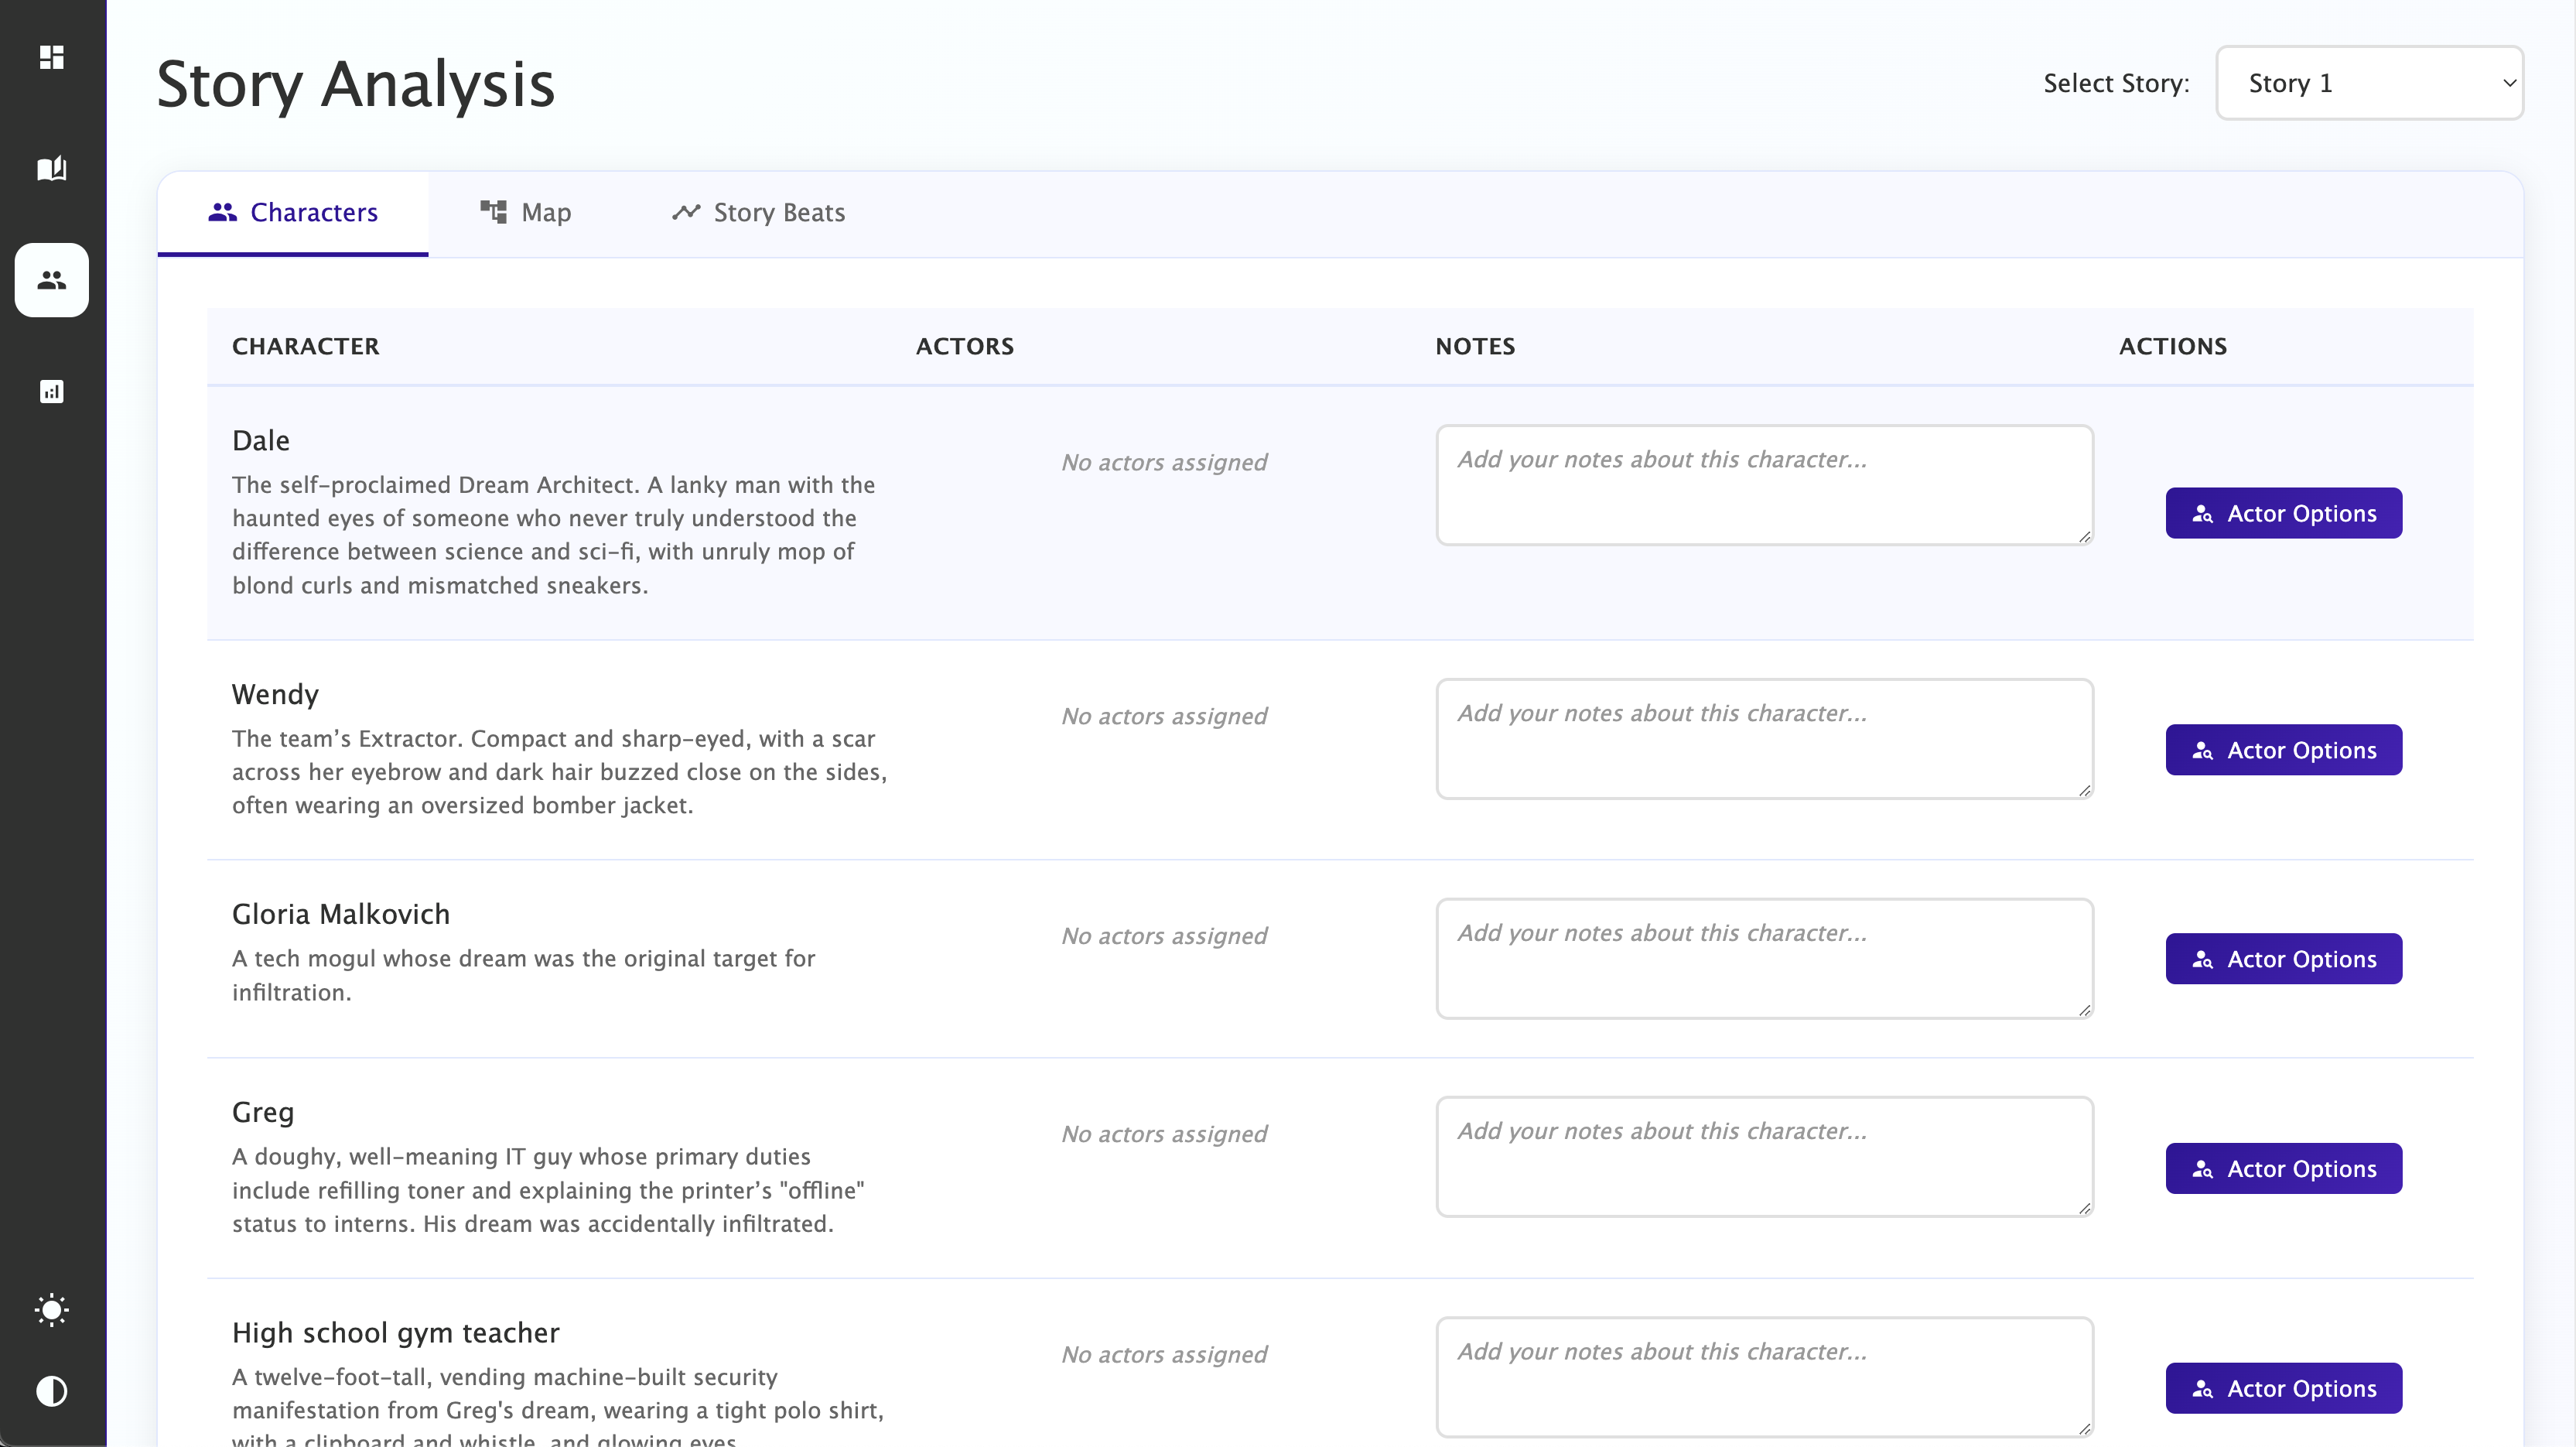Click the open book stories sidebar icon
Image resolution: width=2576 pixels, height=1447 pixels.
[52, 168]
